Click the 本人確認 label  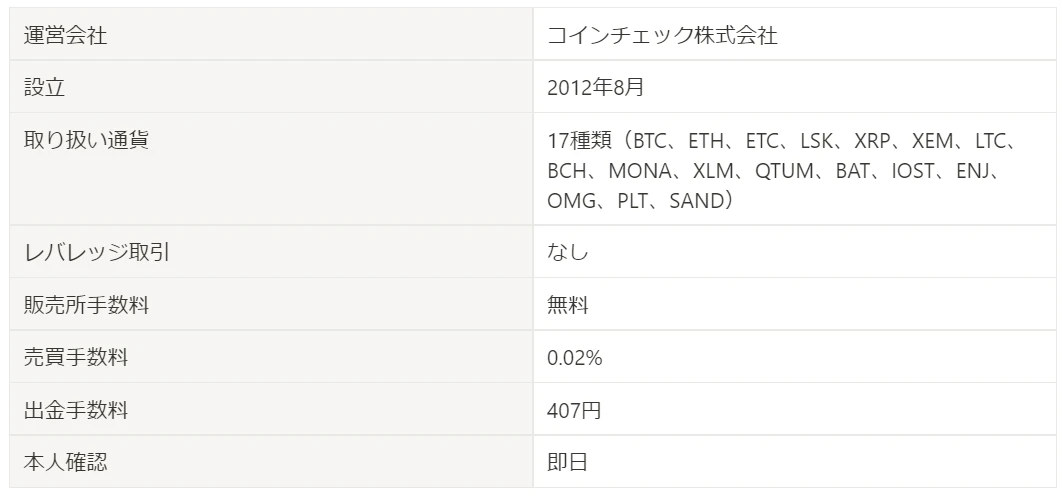click(65, 463)
